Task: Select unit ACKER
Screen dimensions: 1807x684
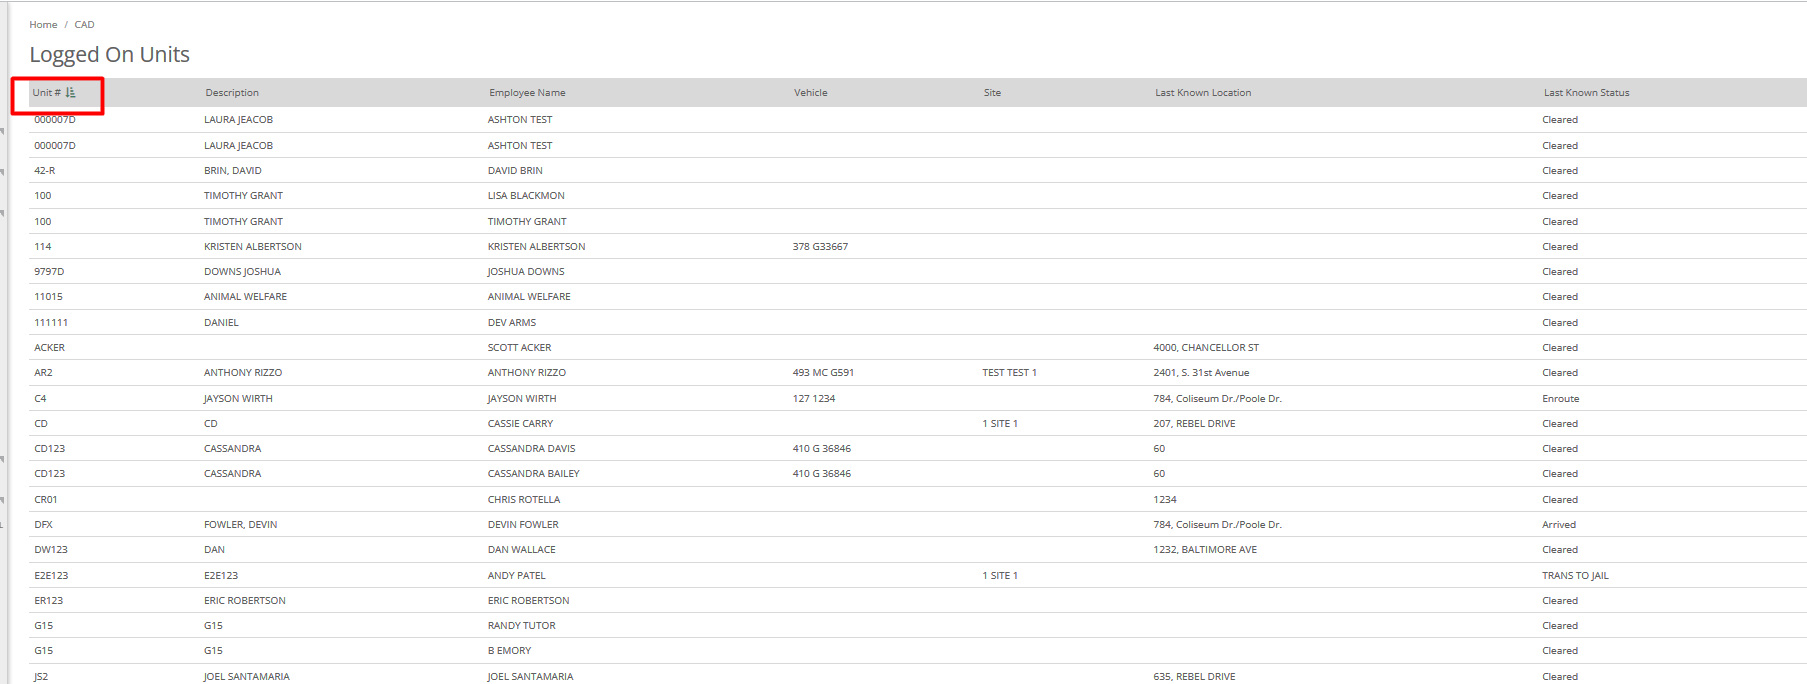Action: [49, 347]
